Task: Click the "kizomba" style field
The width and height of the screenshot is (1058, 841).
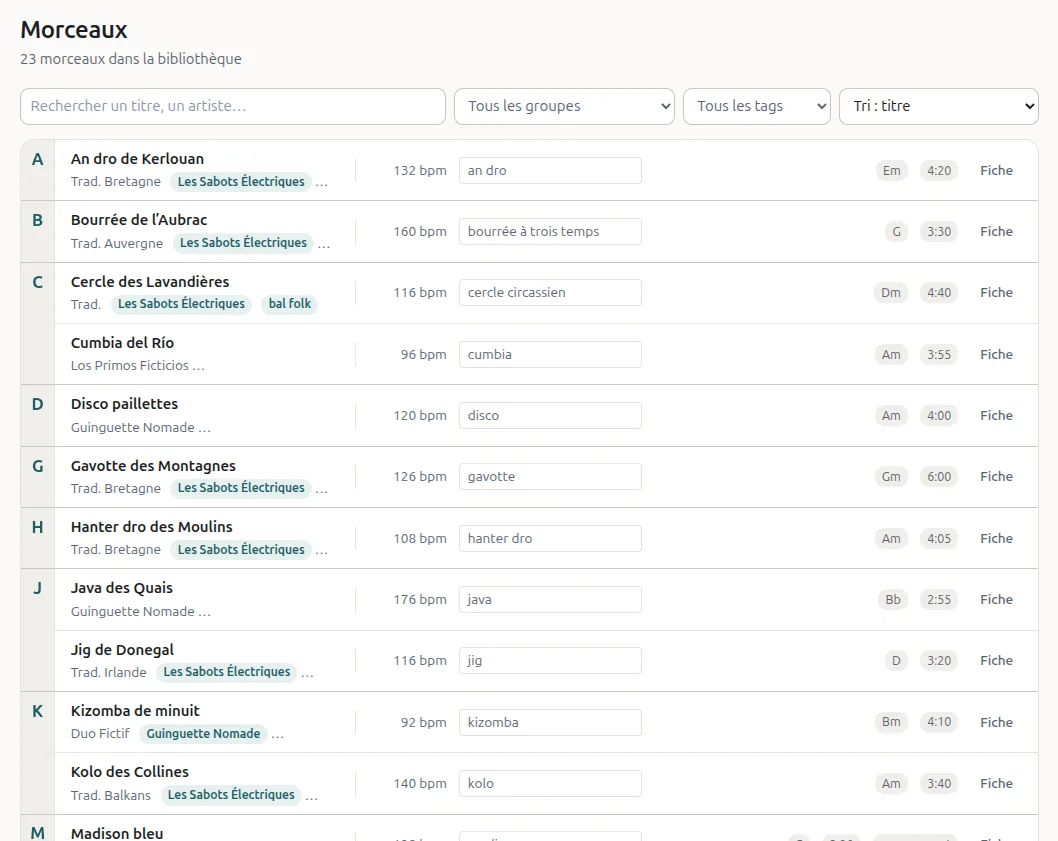Action: coord(550,722)
